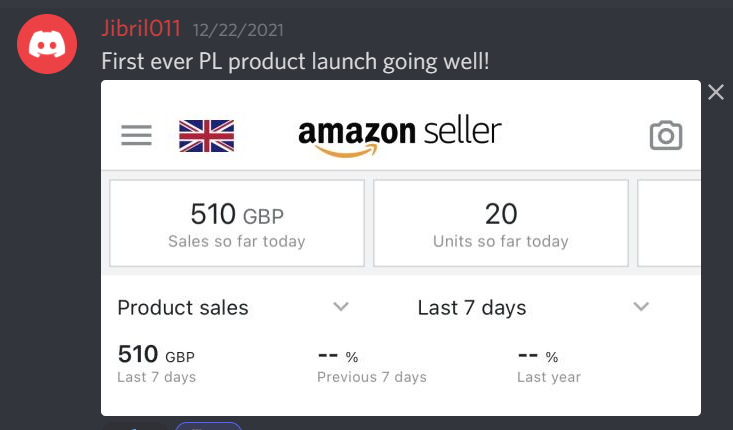Select the Sales so far today card
The image size is (733, 430).
(x=236, y=223)
